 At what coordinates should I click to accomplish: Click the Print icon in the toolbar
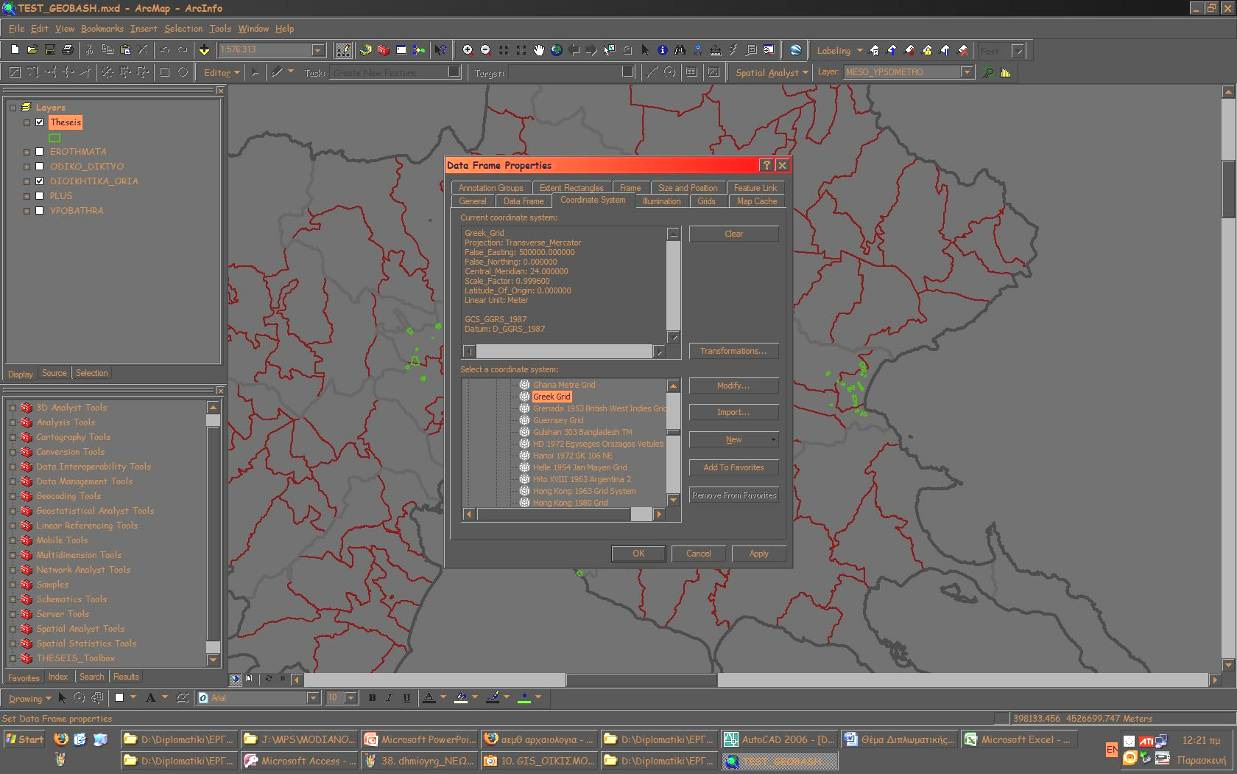(67, 49)
